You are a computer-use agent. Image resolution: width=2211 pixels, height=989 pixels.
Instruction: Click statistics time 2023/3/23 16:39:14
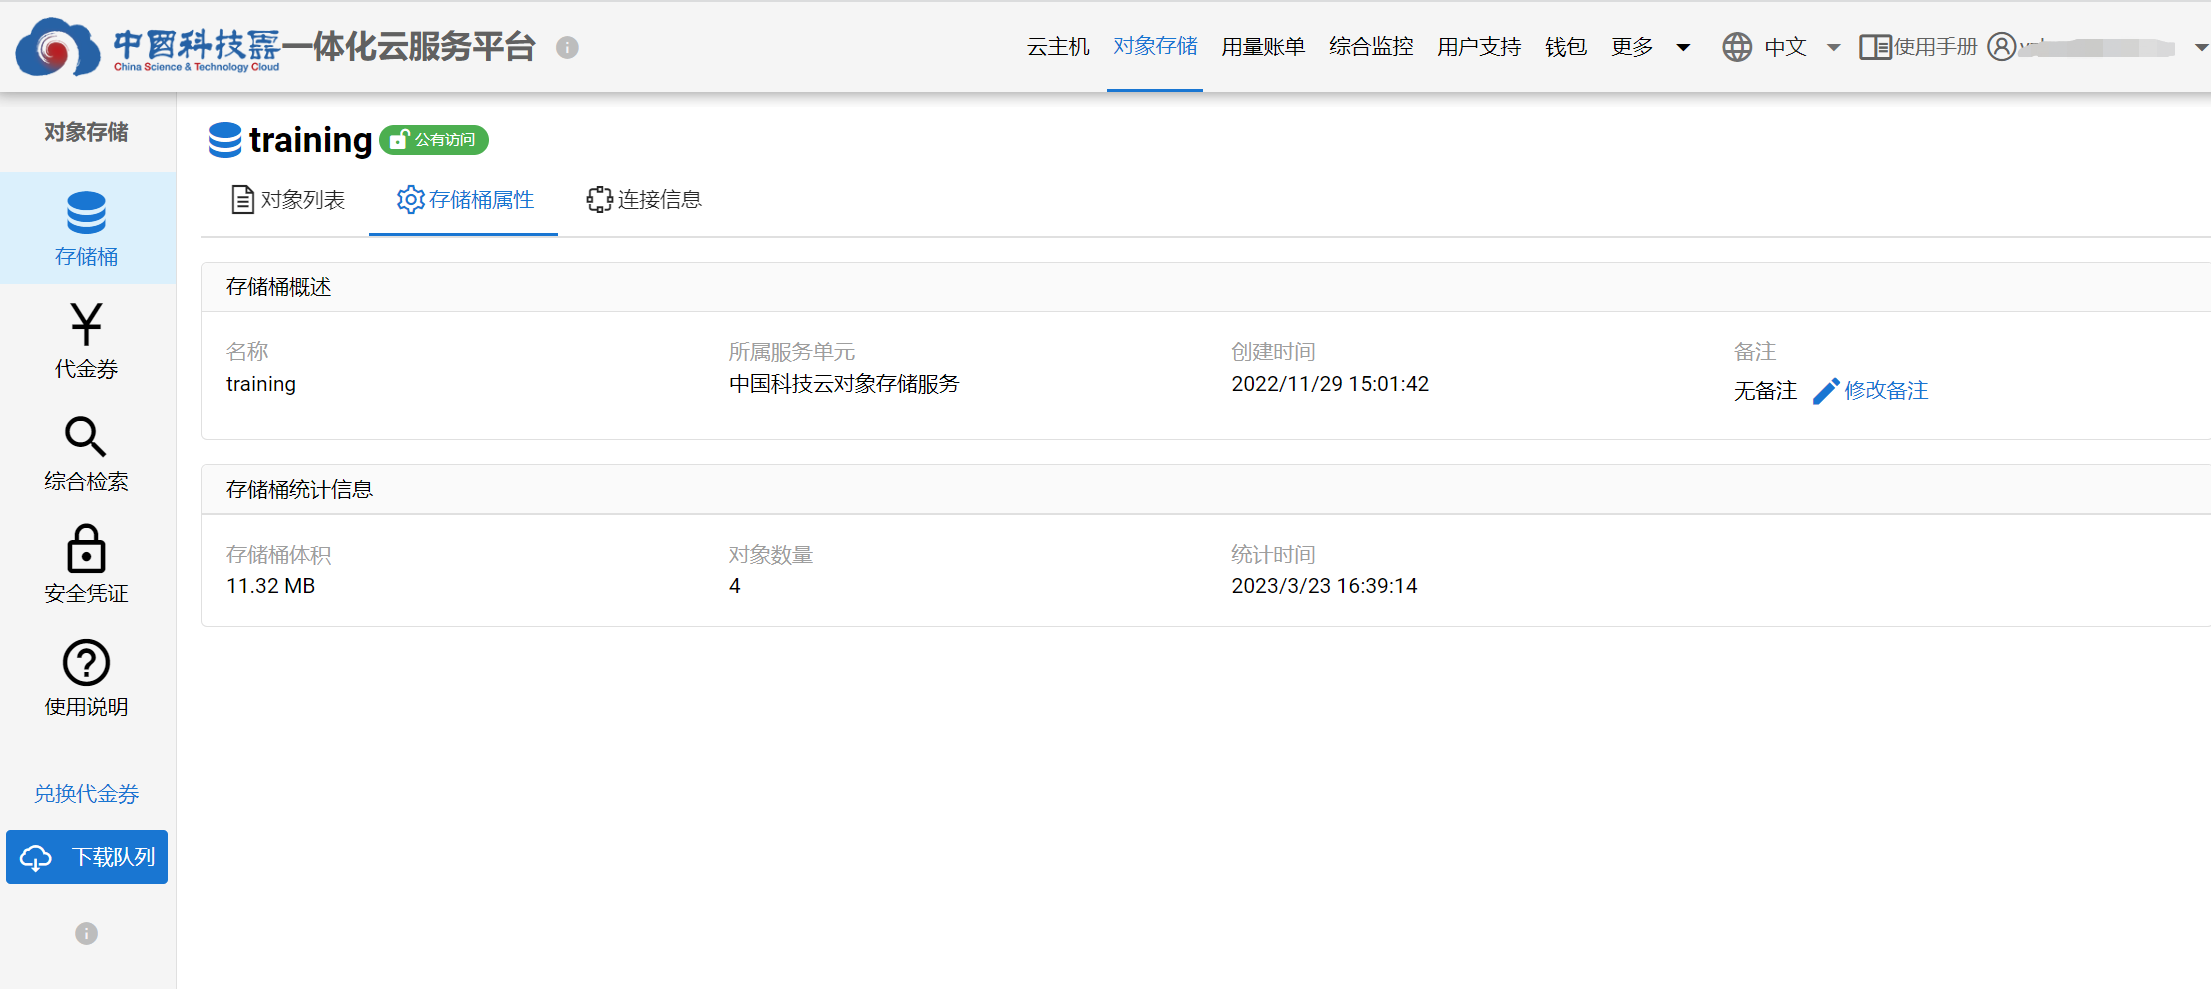[1324, 586]
